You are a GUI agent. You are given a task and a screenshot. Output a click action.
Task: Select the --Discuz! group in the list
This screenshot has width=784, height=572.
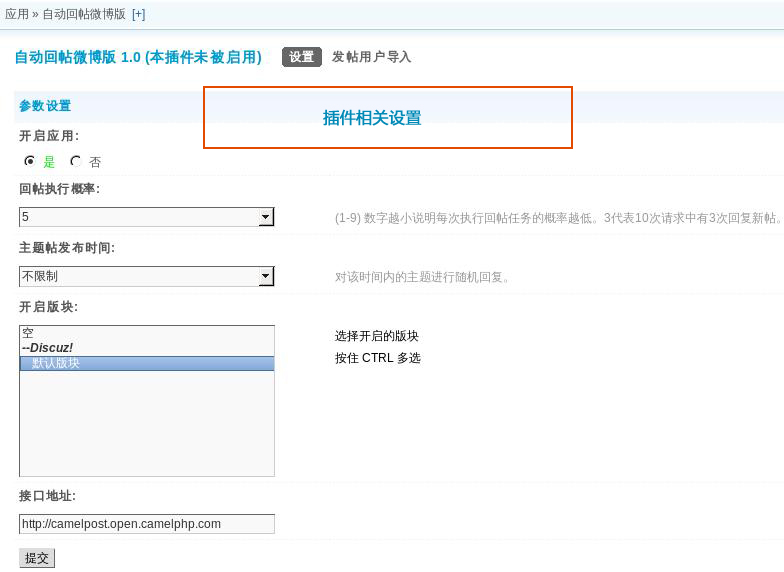[x=146, y=348]
